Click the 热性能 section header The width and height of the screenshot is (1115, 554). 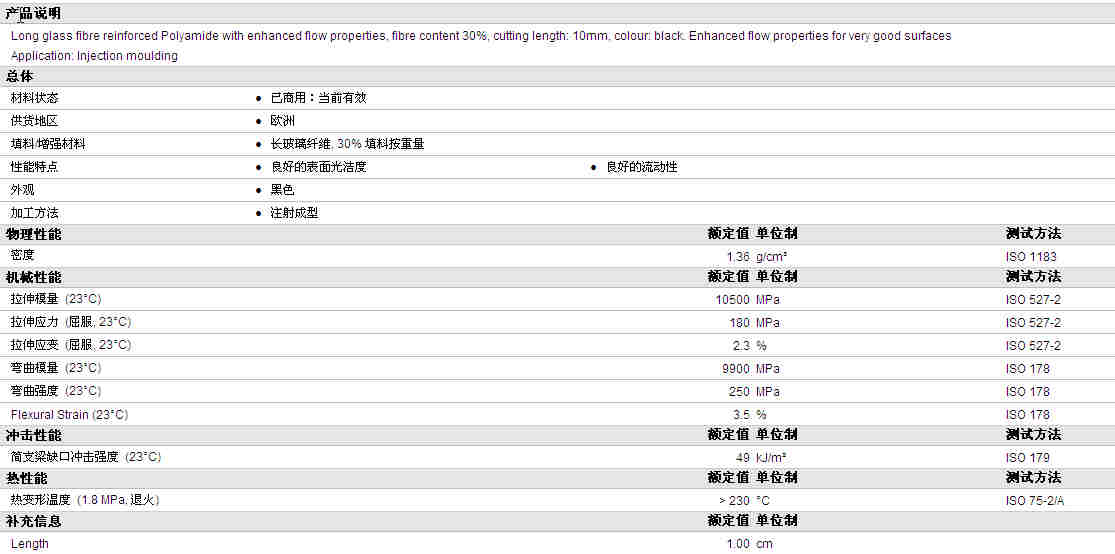pyautogui.click(x=26, y=478)
